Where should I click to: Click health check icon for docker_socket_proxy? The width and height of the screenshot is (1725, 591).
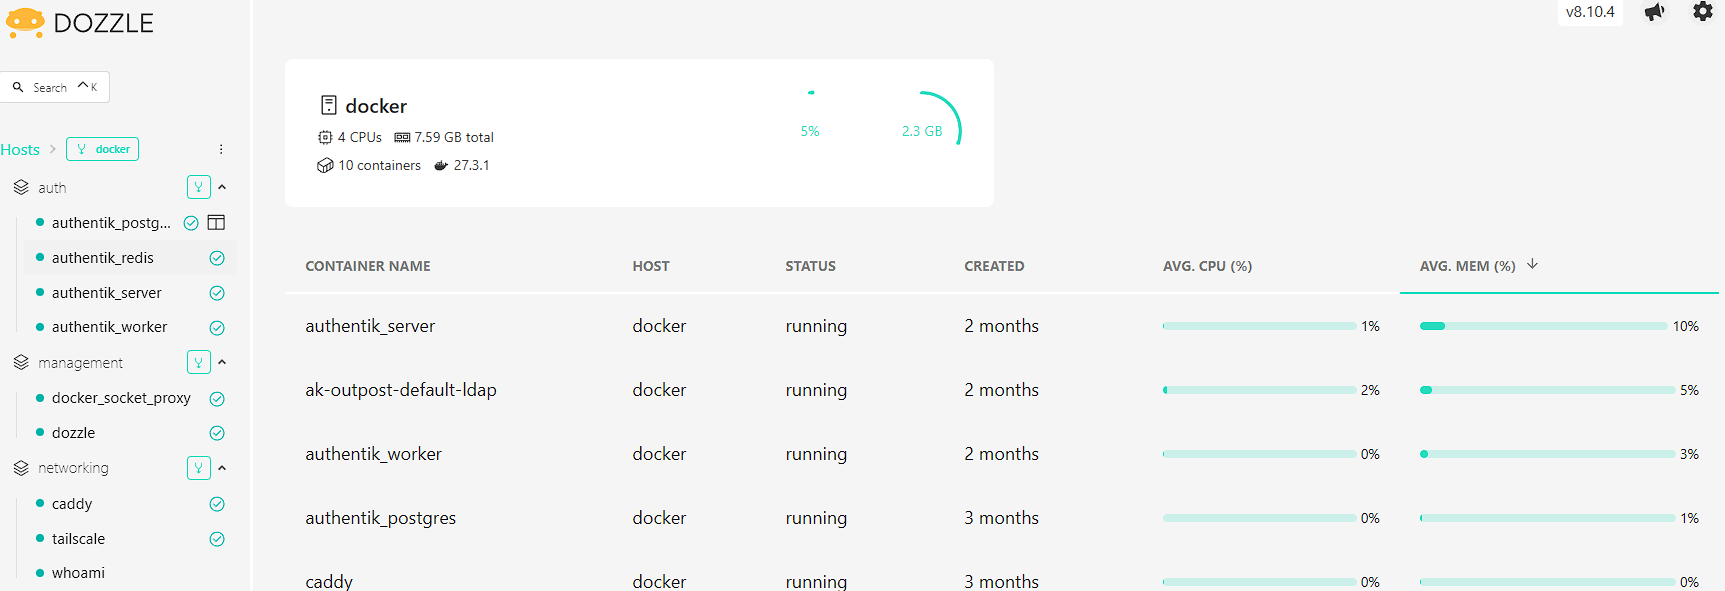(x=217, y=399)
